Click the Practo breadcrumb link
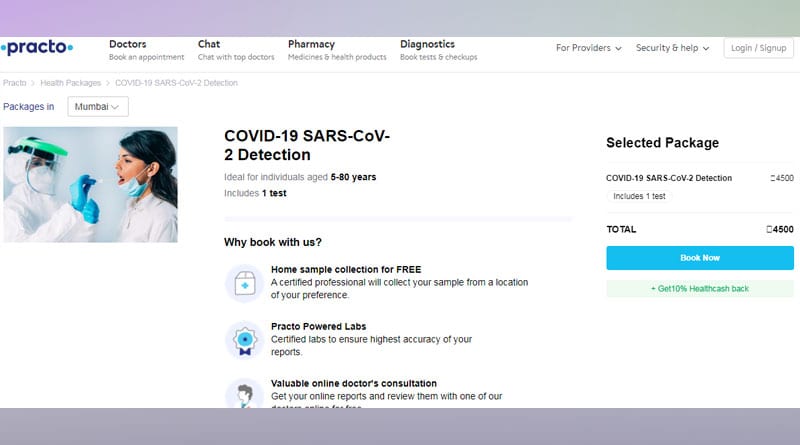 coord(14,83)
